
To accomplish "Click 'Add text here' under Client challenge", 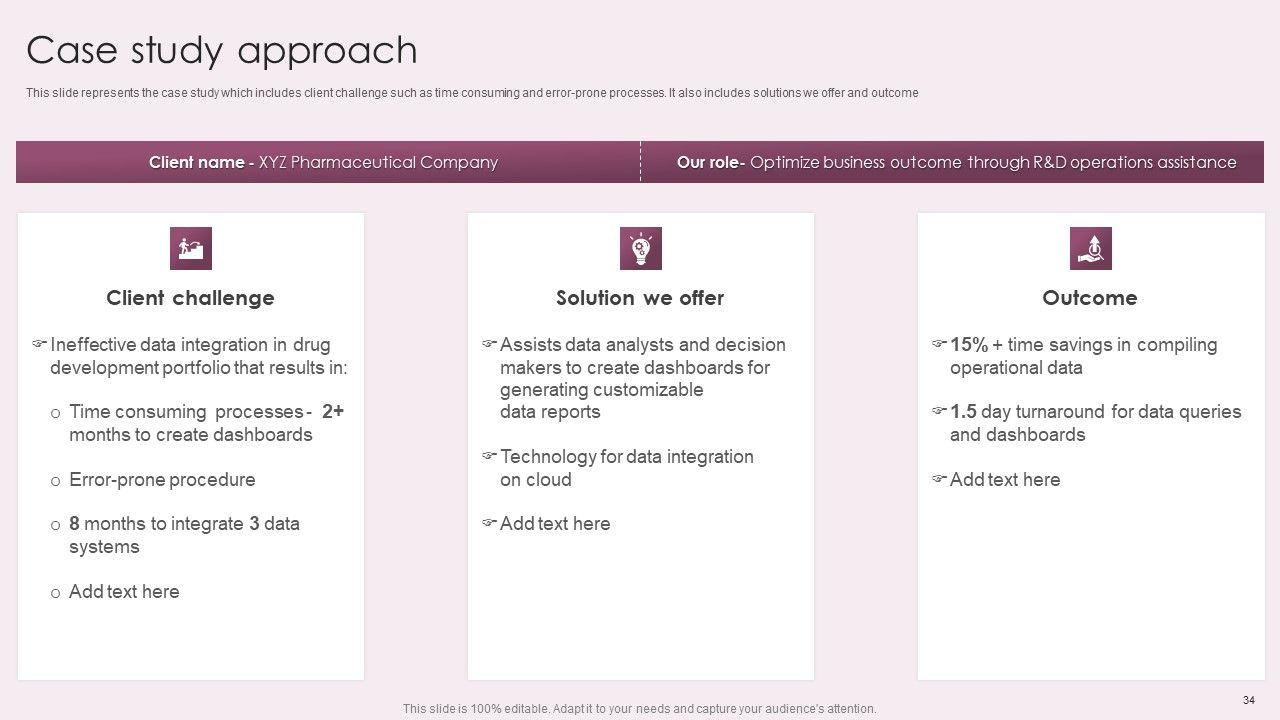I will coord(124,592).
